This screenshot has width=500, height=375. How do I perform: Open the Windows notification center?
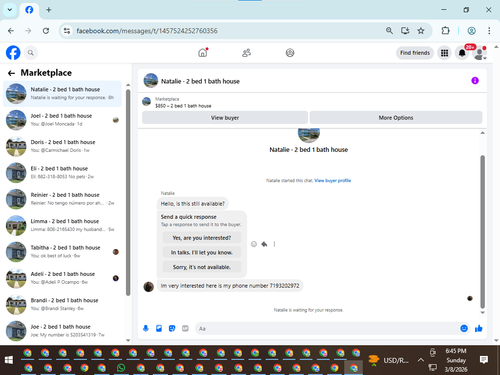click(x=484, y=360)
